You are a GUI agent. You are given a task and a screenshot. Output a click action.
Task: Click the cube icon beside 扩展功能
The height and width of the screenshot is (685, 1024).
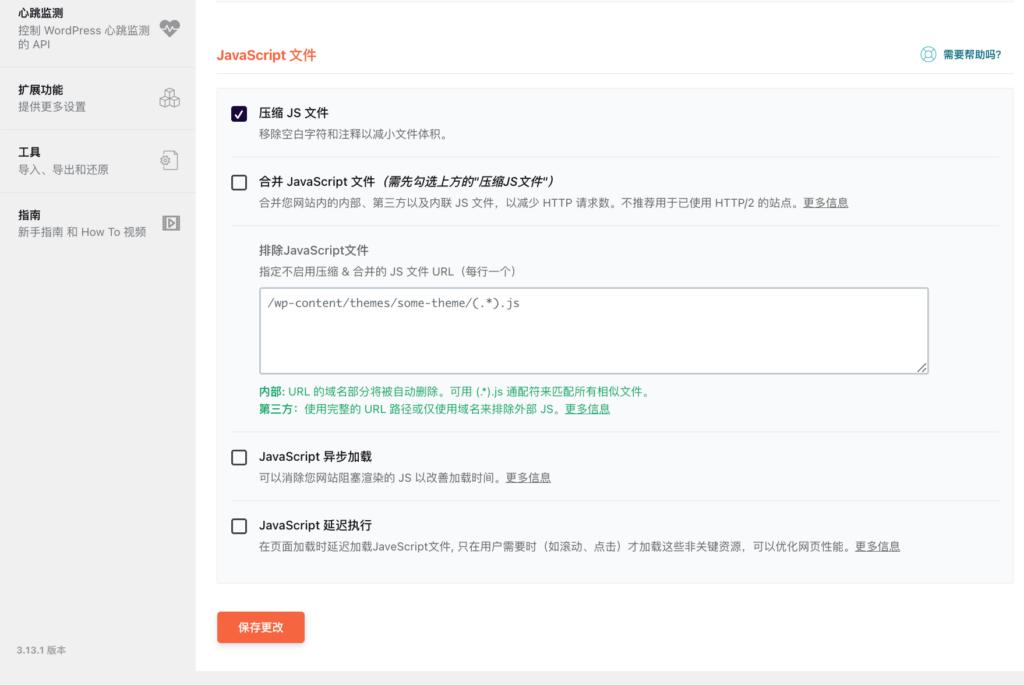click(x=170, y=97)
